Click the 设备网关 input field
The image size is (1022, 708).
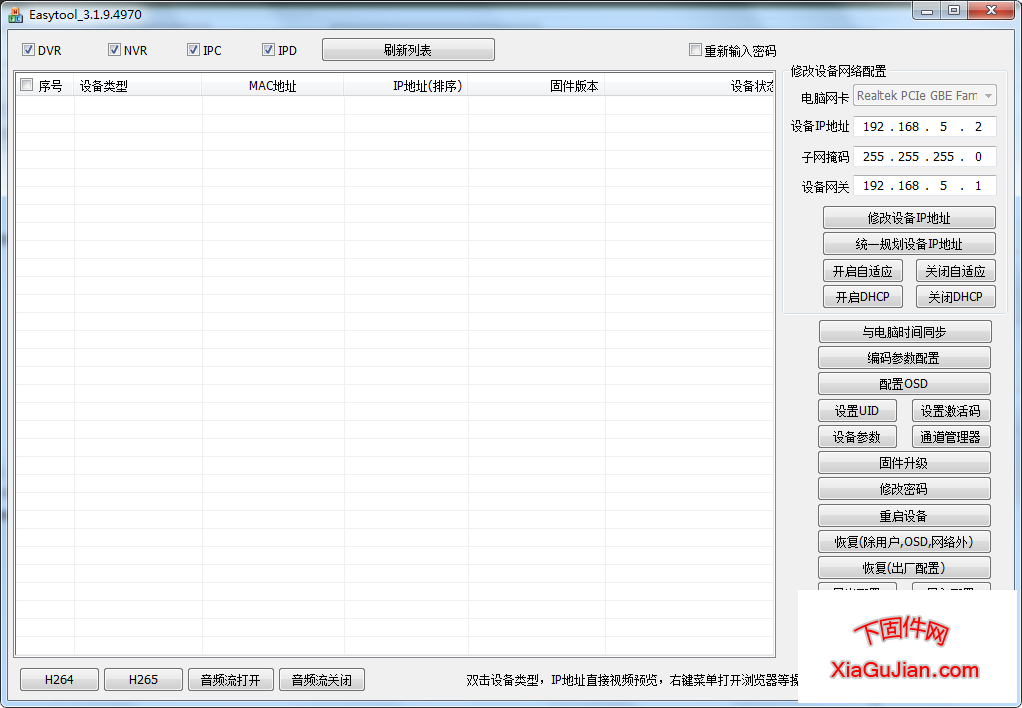tap(925, 186)
